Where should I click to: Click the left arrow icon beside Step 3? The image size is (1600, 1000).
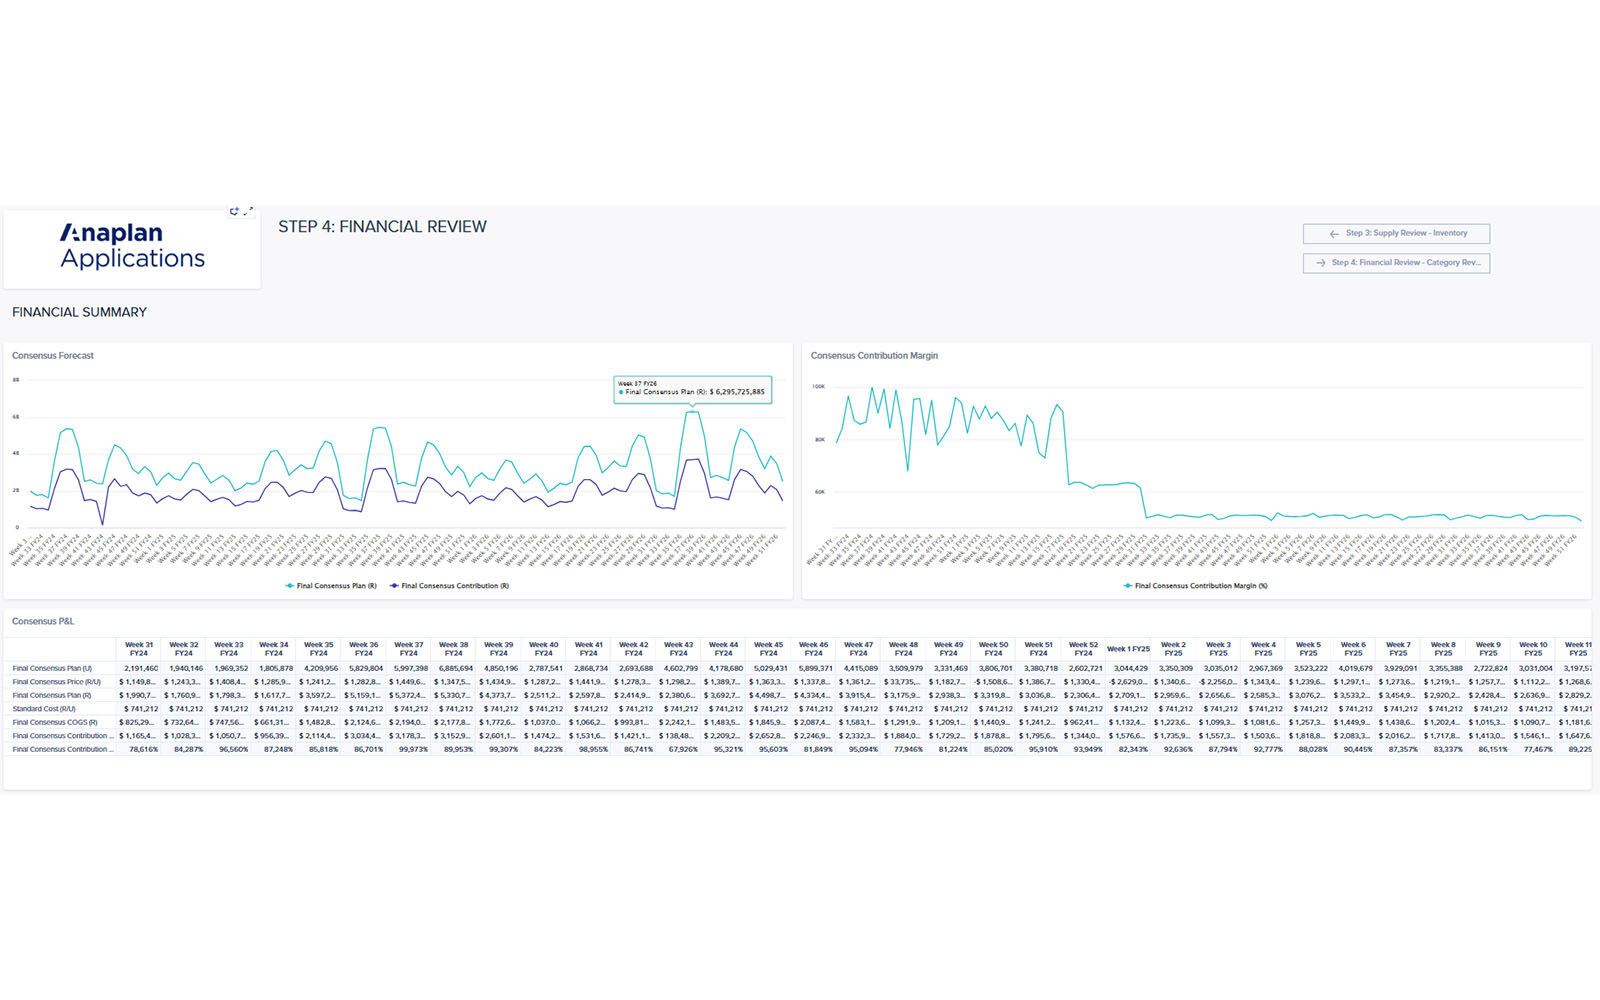pos(1334,234)
